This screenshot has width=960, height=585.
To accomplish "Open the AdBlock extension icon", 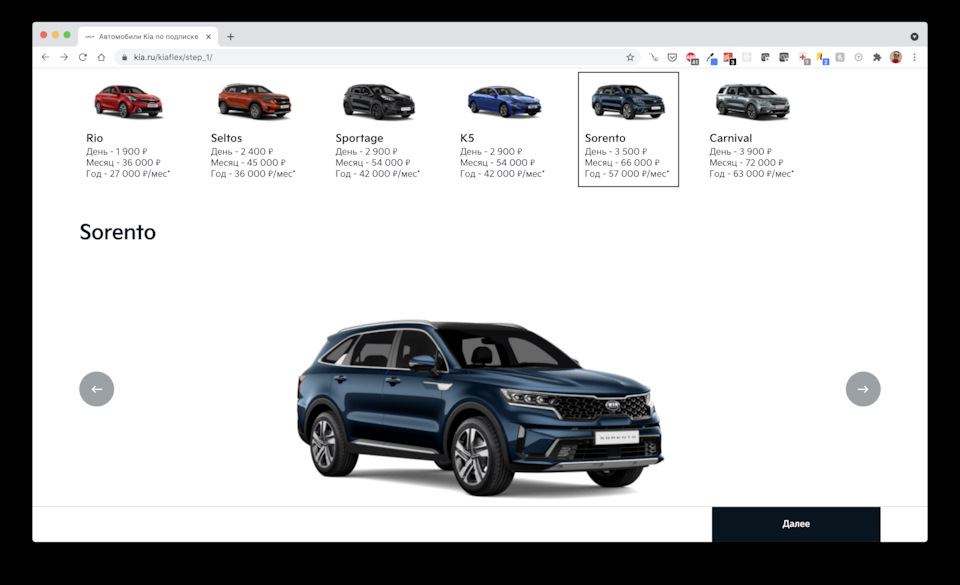I will coord(692,58).
